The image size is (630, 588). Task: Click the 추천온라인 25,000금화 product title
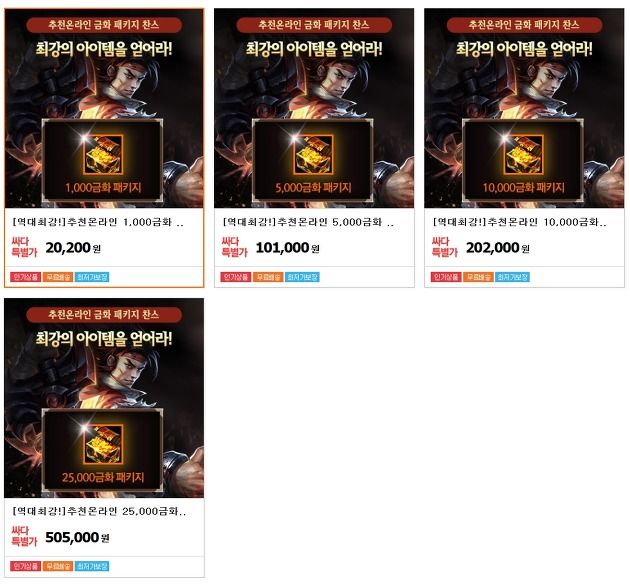tap(99, 512)
